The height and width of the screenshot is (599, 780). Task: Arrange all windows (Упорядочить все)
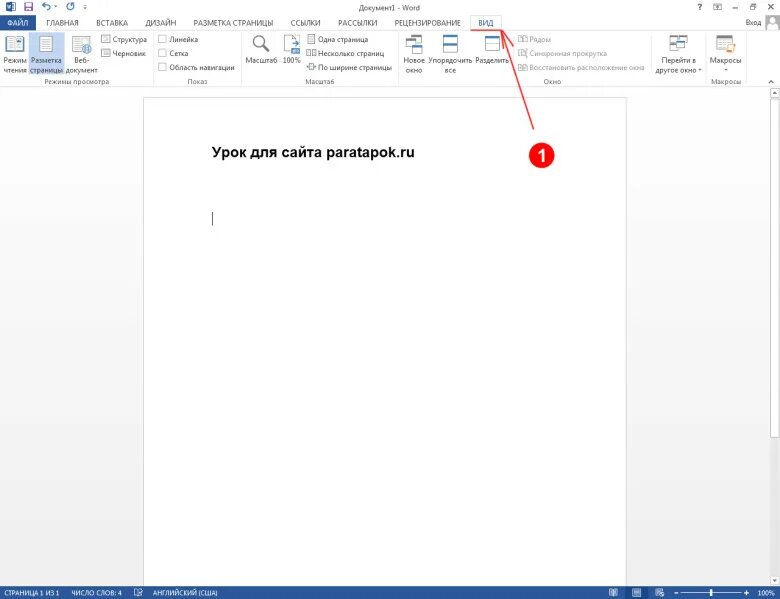pyautogui.click(x=450, y=54)
